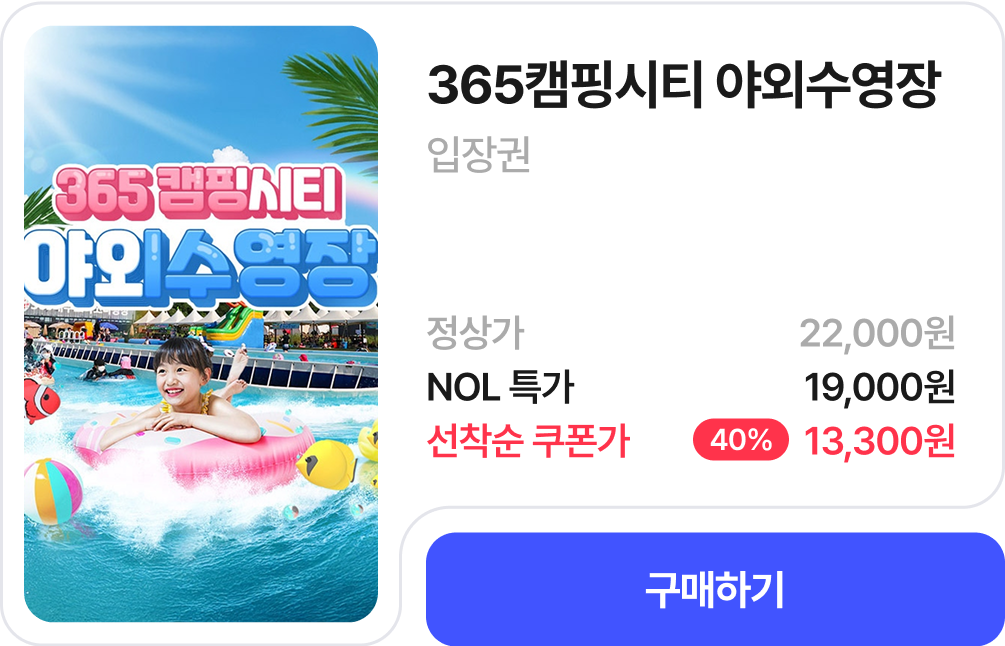This screenshot has width=1005, height=646.
Task: Click the 13,300원 coupon price
Action: (879, 441)
